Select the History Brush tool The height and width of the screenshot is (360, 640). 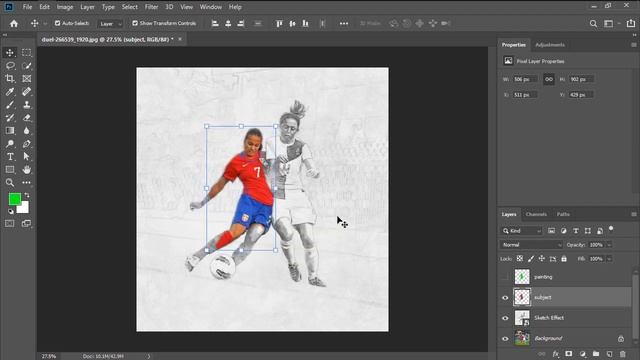click(10, 118)
